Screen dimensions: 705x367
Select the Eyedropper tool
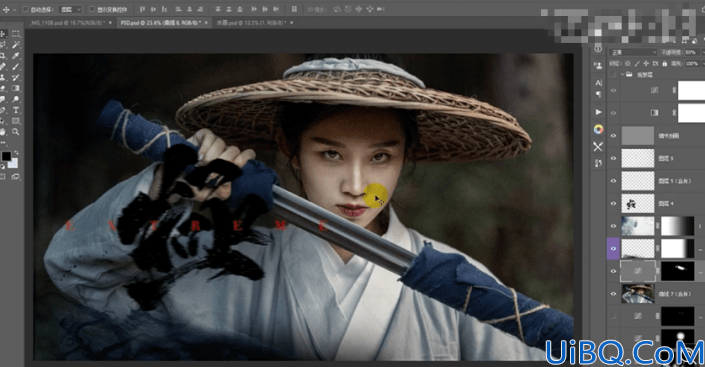(x=16, y=56)
